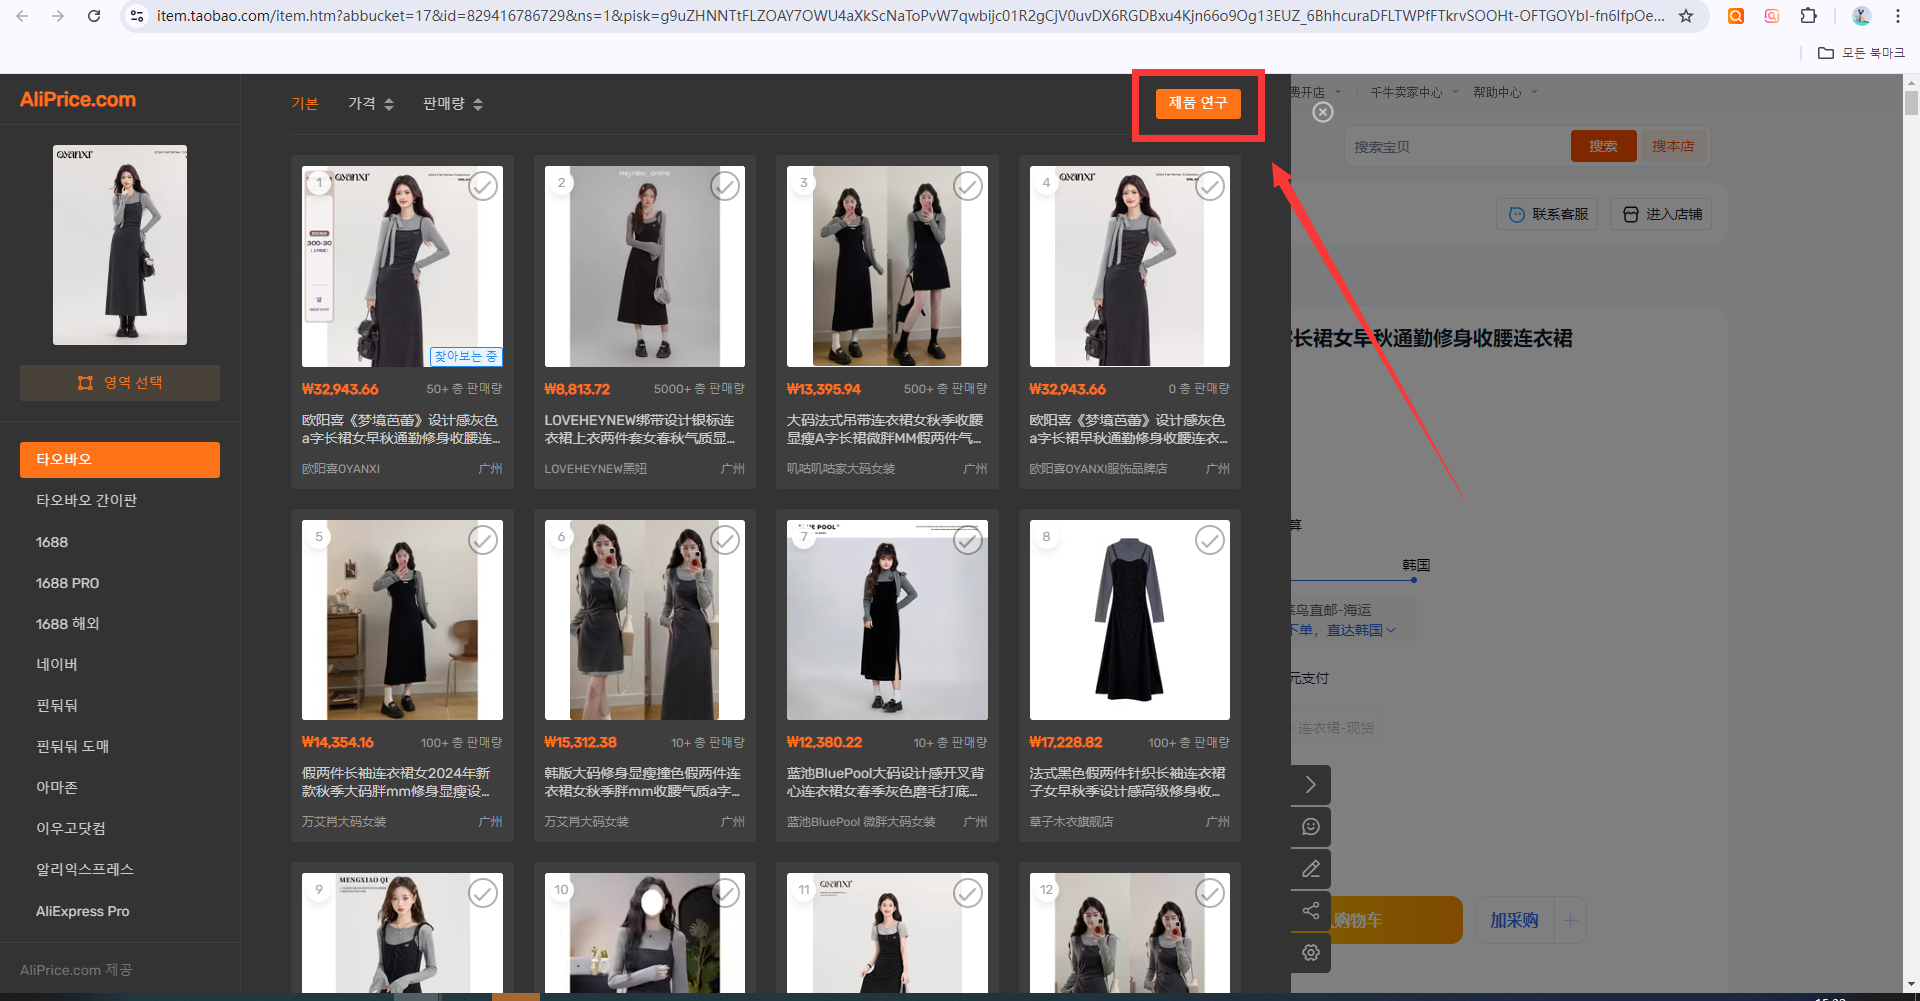Click the 进入店铺 enter shop button
1920x1001 pixels.
pyautogui.click(x=1661, y=214)
